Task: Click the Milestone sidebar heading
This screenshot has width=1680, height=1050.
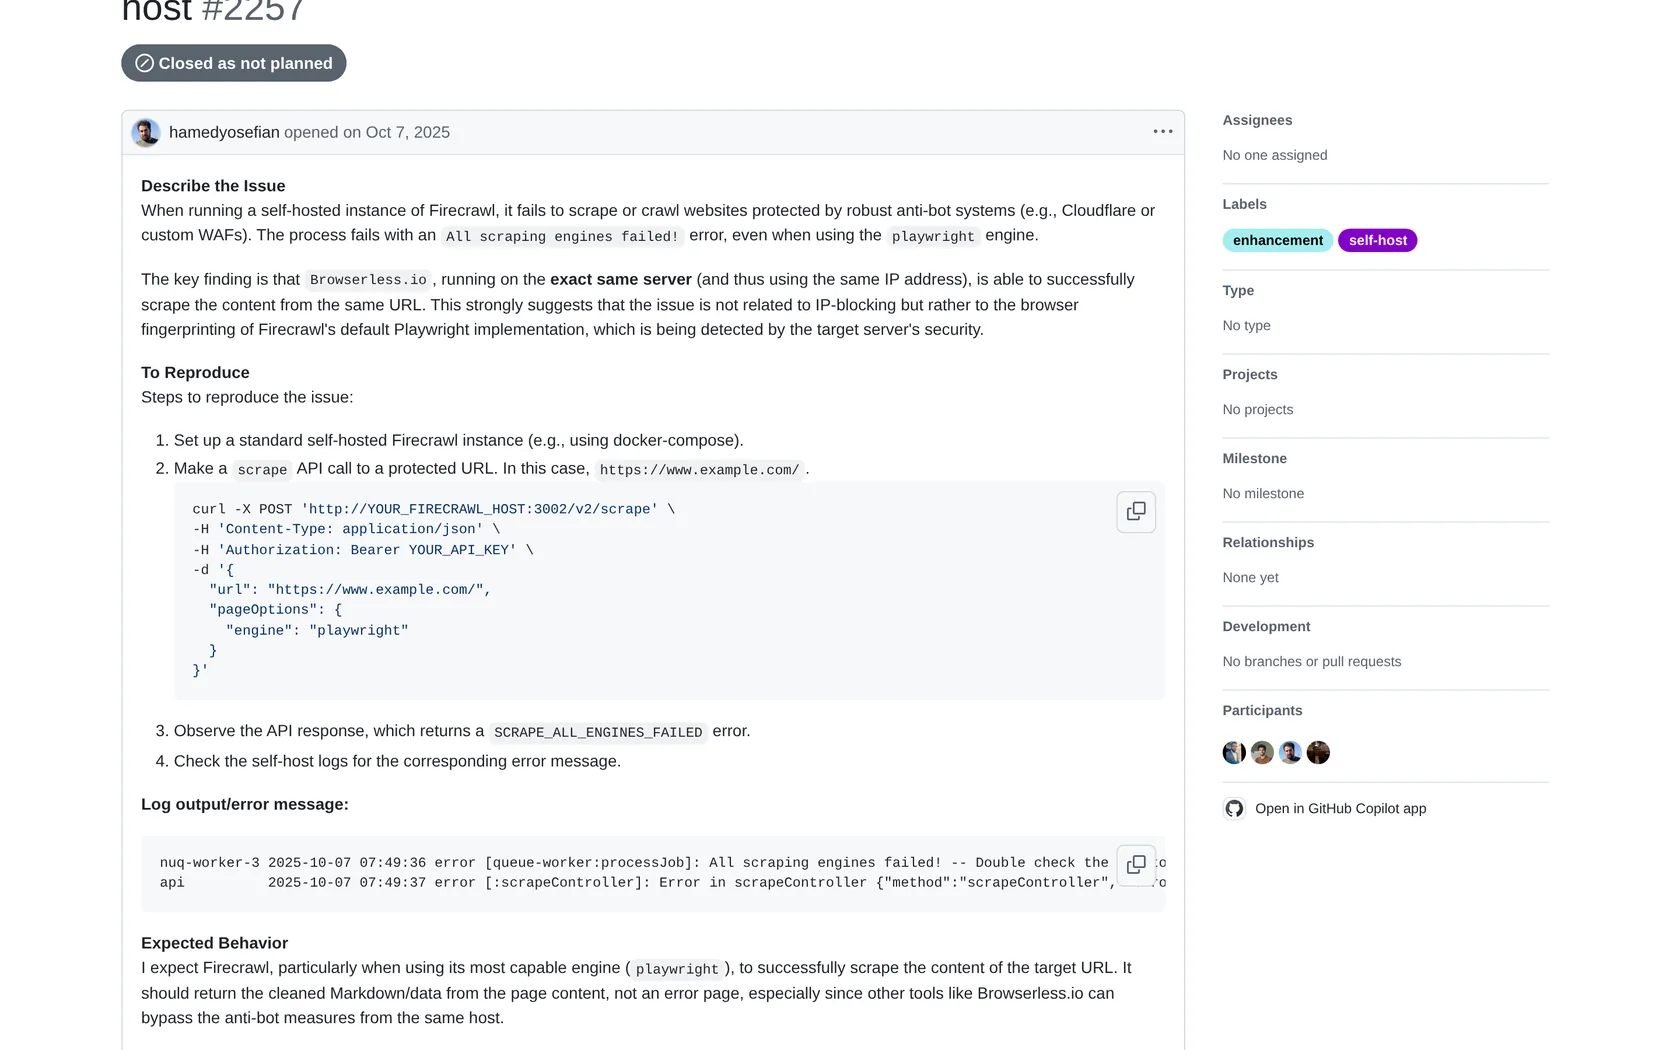Action: 1254,458
